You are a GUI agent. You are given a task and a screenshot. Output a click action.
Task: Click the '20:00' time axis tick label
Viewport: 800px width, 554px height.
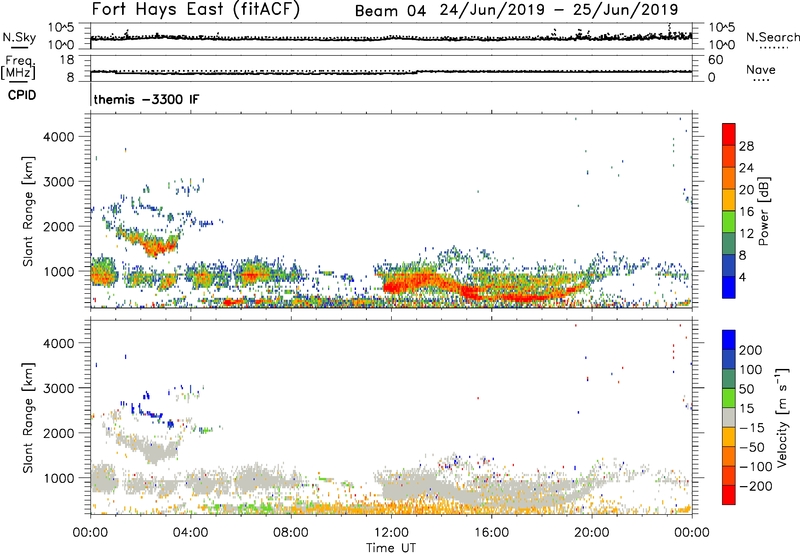pyautogui.click(x=591, y=533)
